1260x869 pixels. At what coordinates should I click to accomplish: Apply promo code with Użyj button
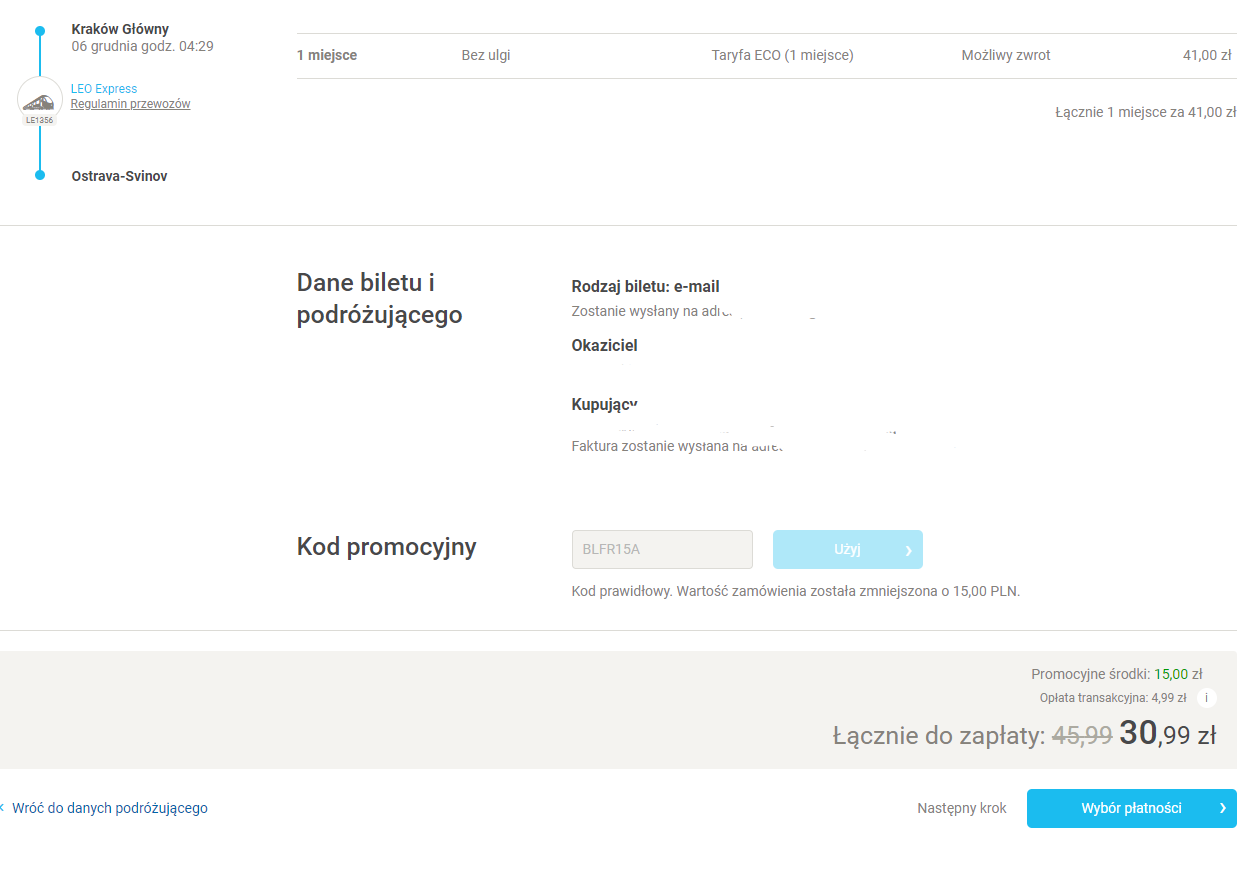coord(848,549)
